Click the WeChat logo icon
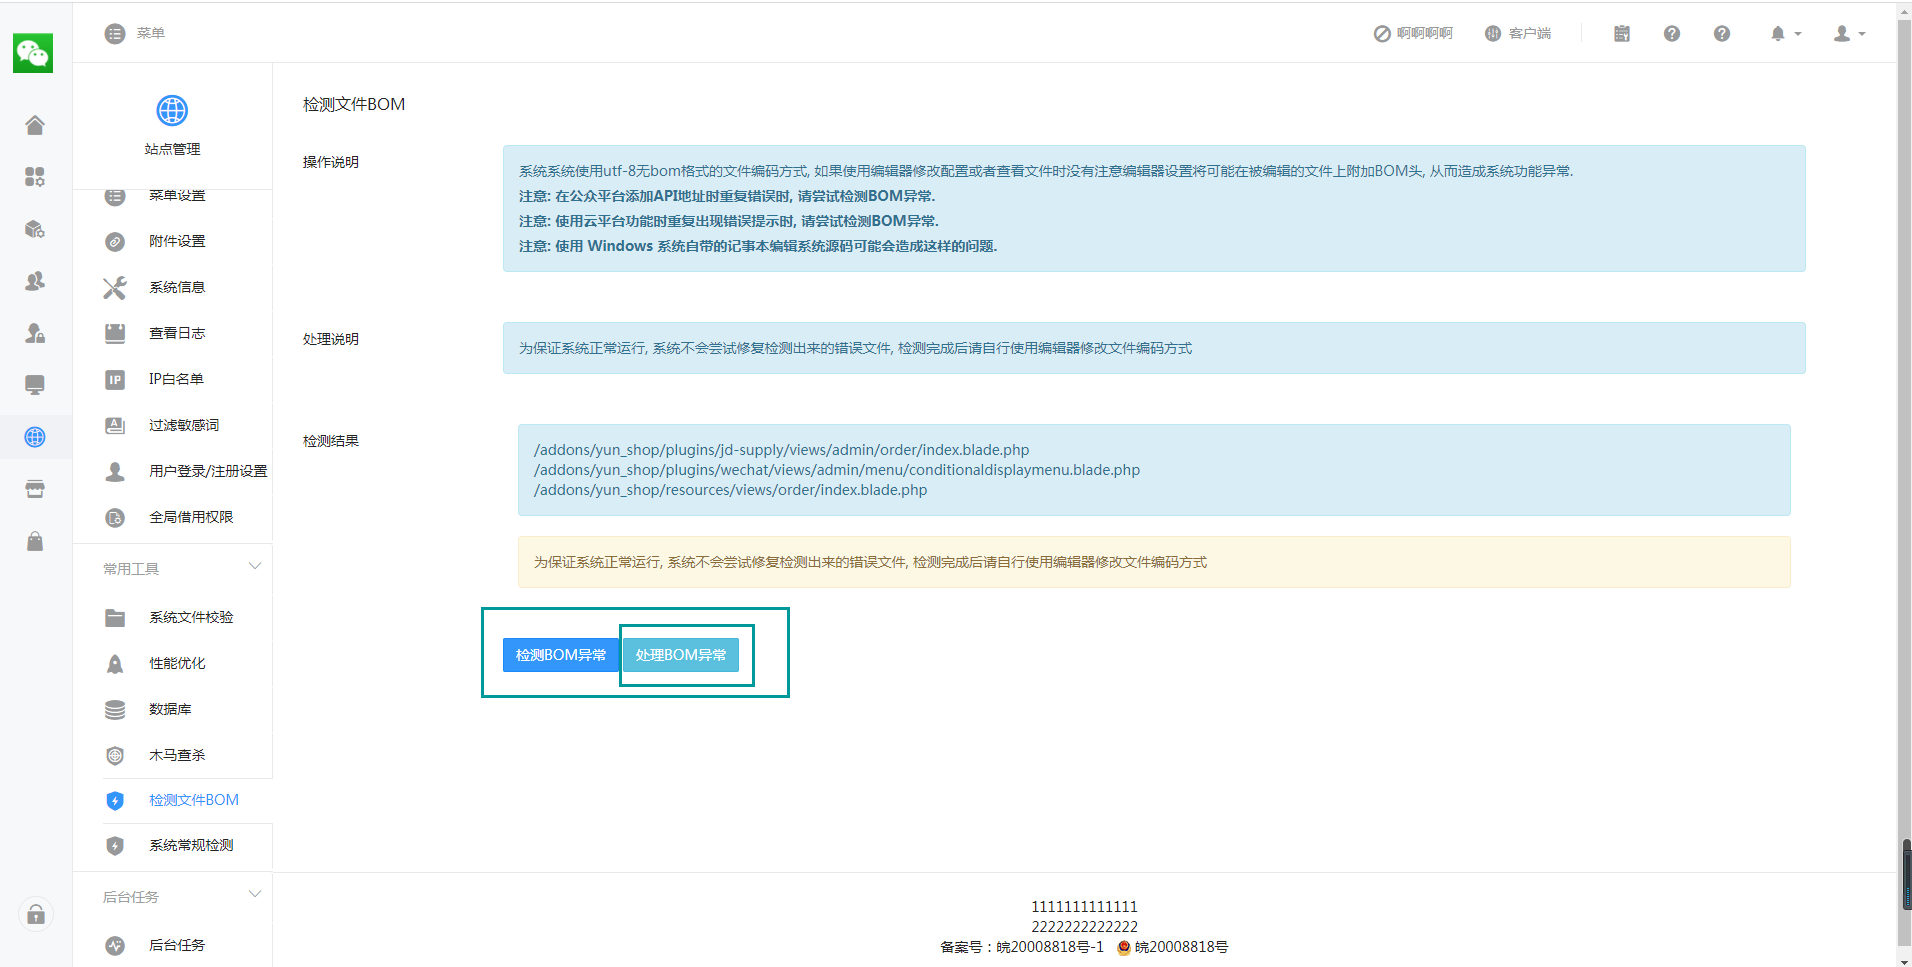1912x967 pixels. click(33, 53)
